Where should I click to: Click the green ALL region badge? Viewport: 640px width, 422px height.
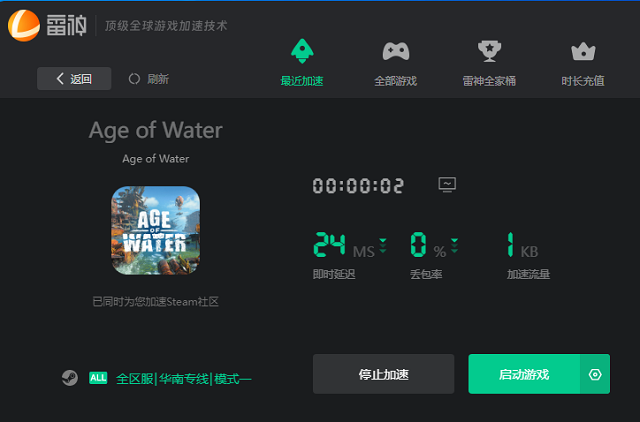coord(98,378)
